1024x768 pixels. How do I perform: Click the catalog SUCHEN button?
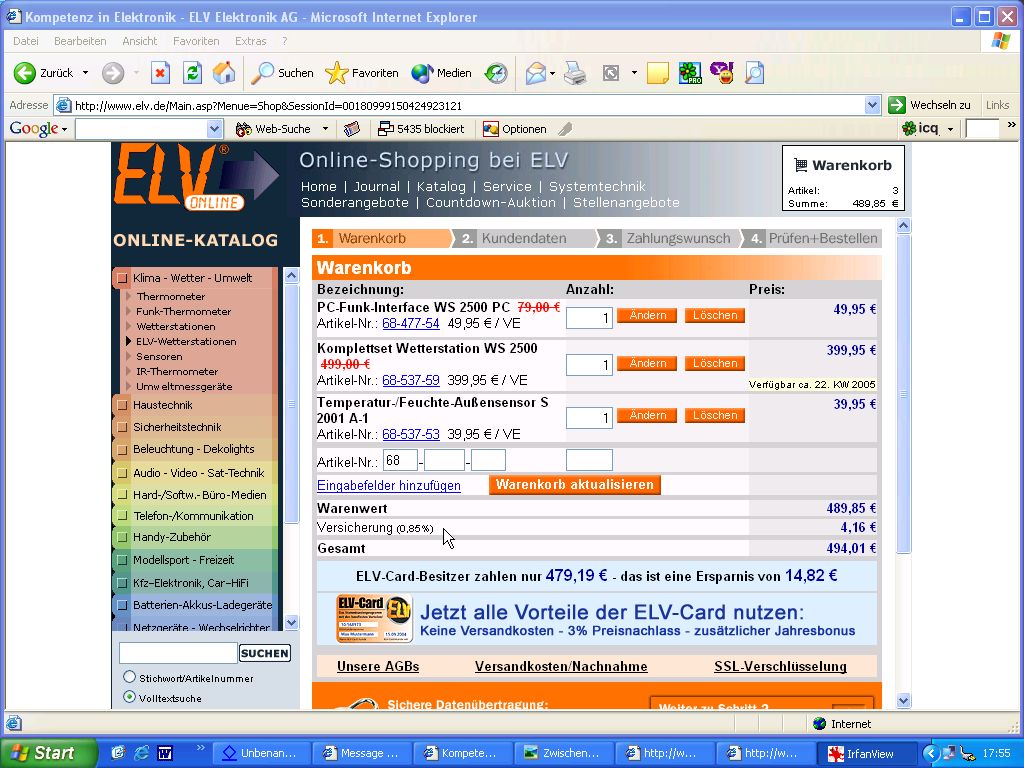[x=264, y=653]
